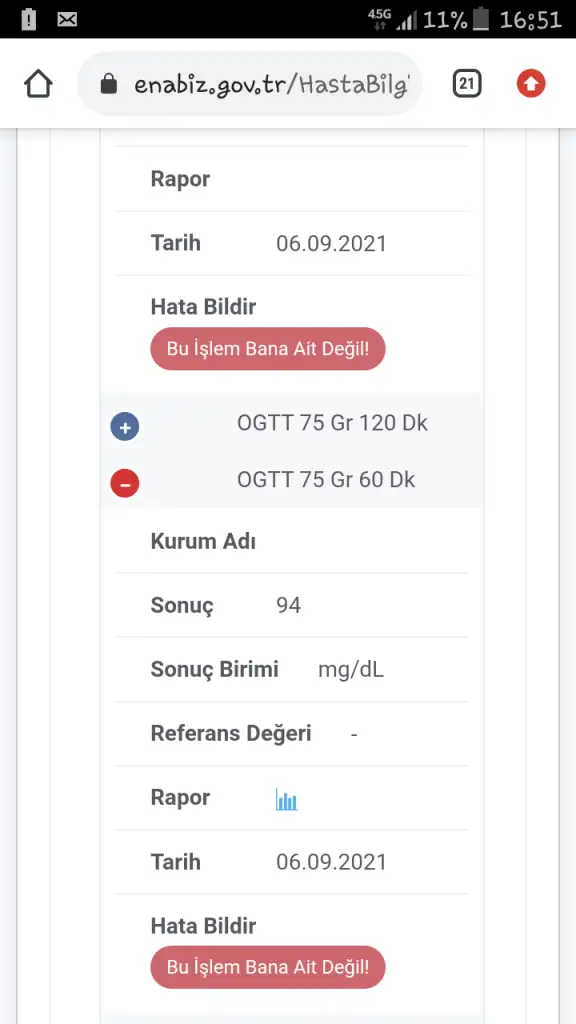Tap the lower Bu İşlem Bana Ait Değil! button
576x1024 pixels.
pos(268,967)
